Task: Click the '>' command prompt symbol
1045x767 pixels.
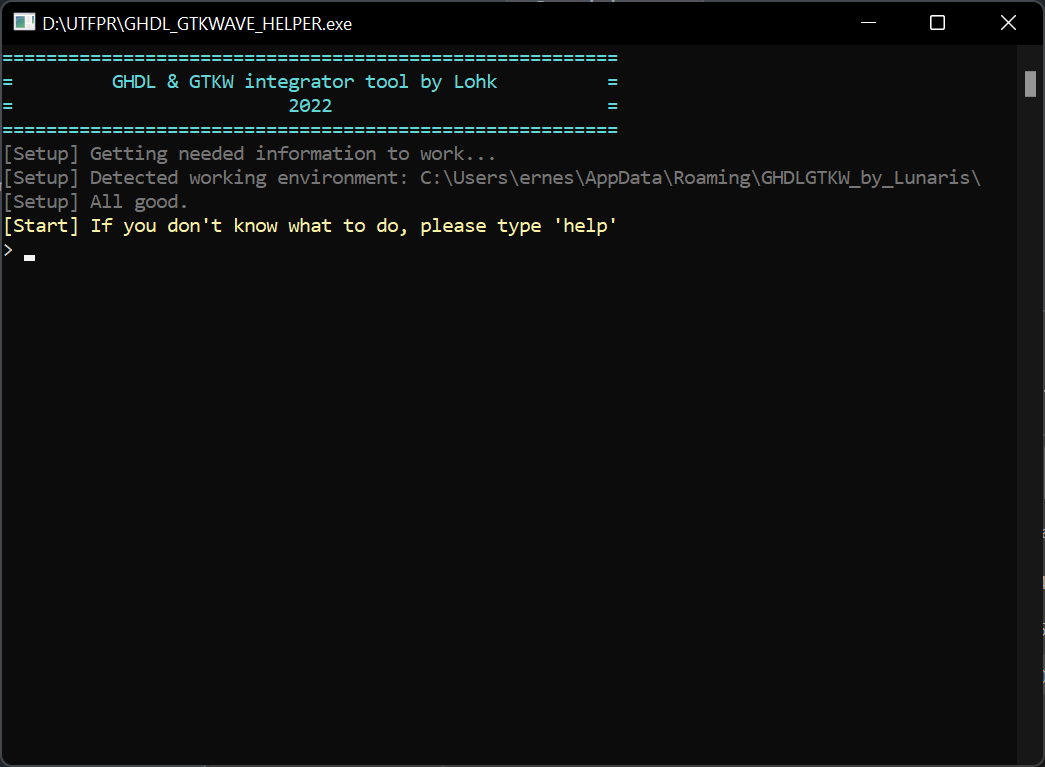Action: click(8, 249)
